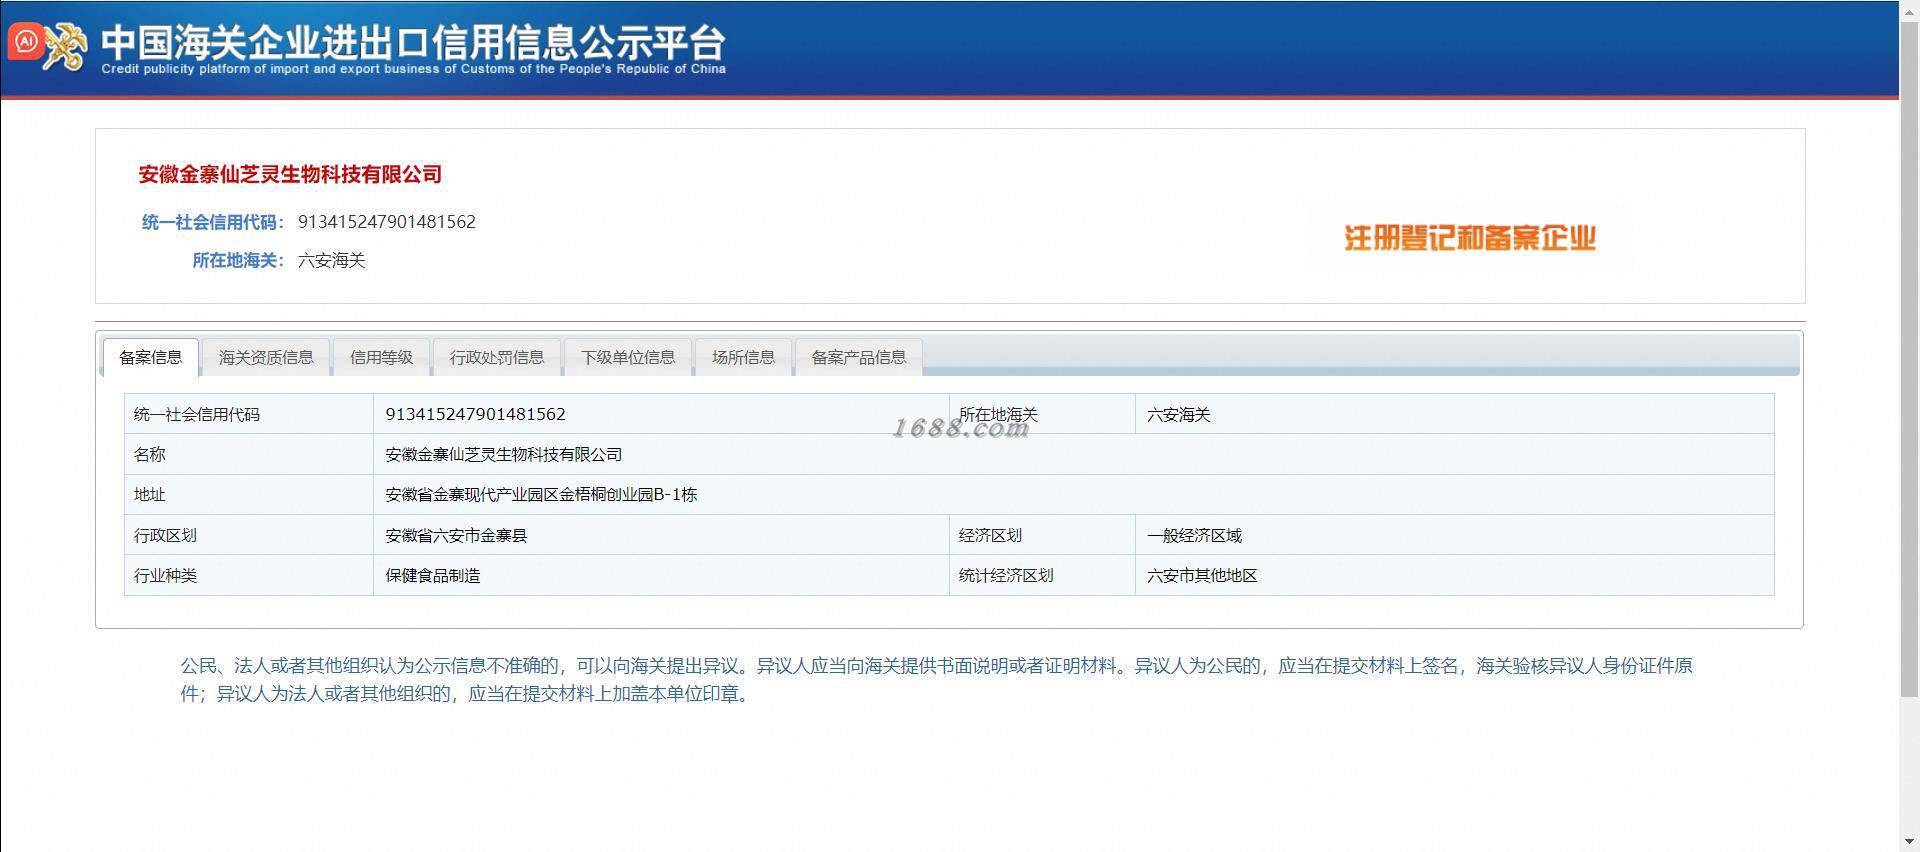Click the scrollbar down arrow
The image size is (1920, 852).
[x=1909, y=843]
